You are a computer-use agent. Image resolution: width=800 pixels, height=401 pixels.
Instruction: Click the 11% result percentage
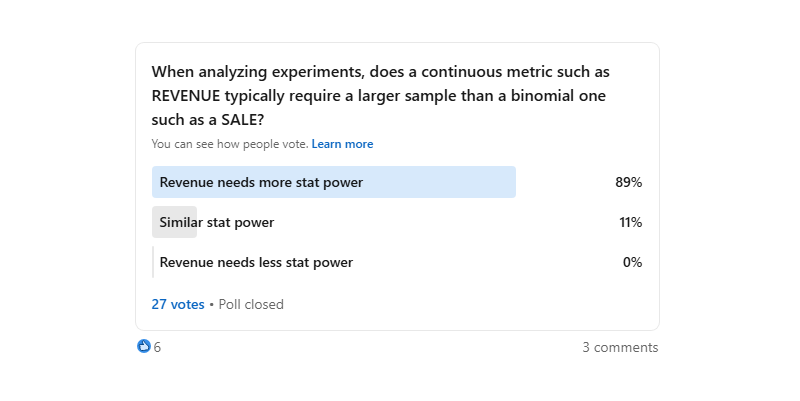click(x=630, y=222)
